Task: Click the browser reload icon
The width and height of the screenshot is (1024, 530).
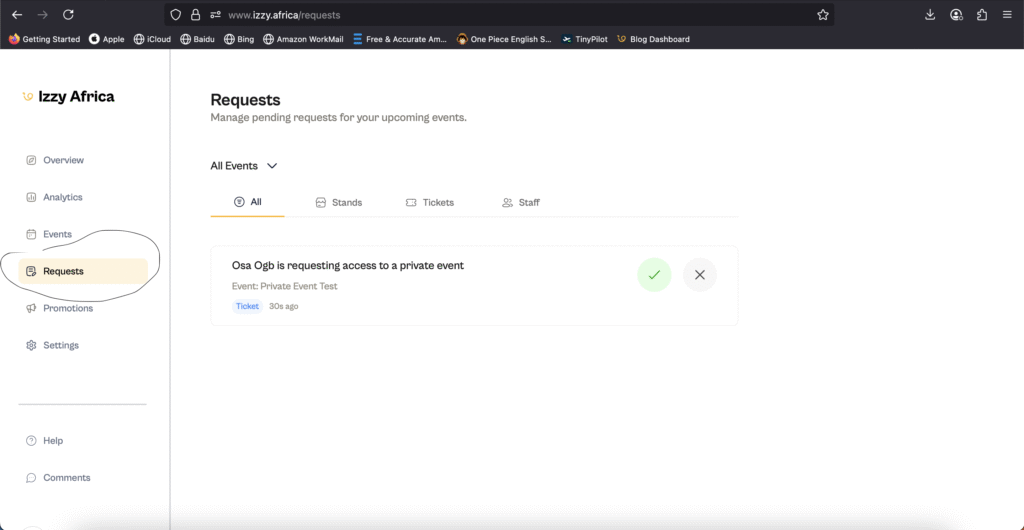Action: tap(68, 15)
